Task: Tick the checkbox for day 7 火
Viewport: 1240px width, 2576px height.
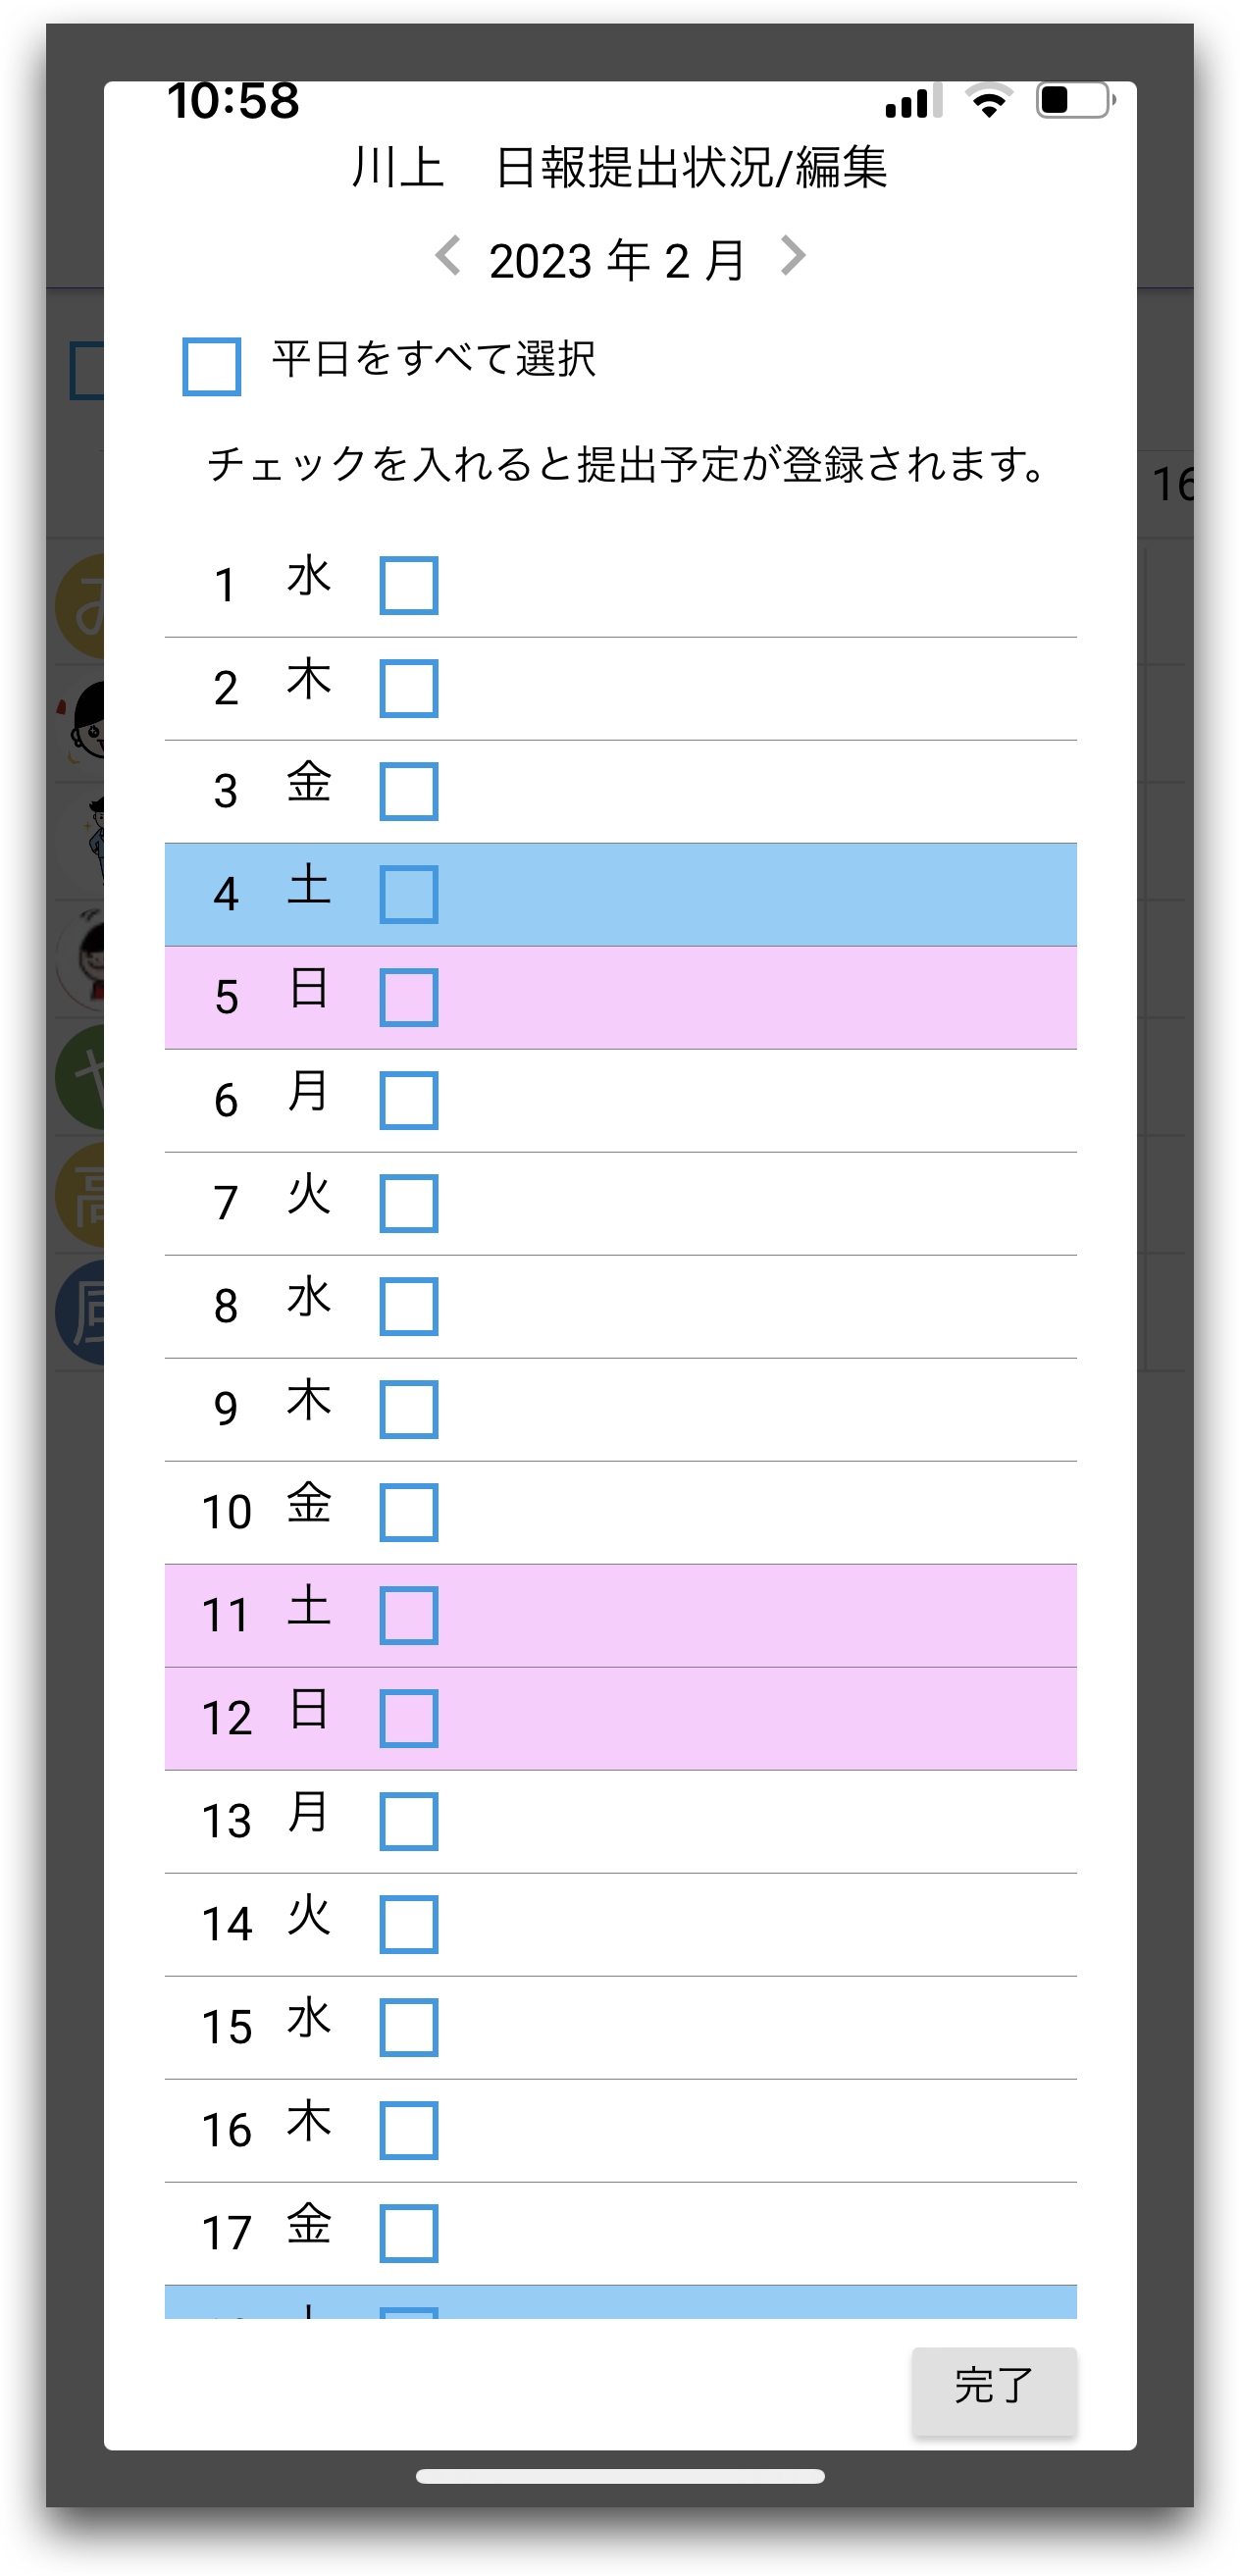Action: pyautogui.click(x=409, y=1203)
